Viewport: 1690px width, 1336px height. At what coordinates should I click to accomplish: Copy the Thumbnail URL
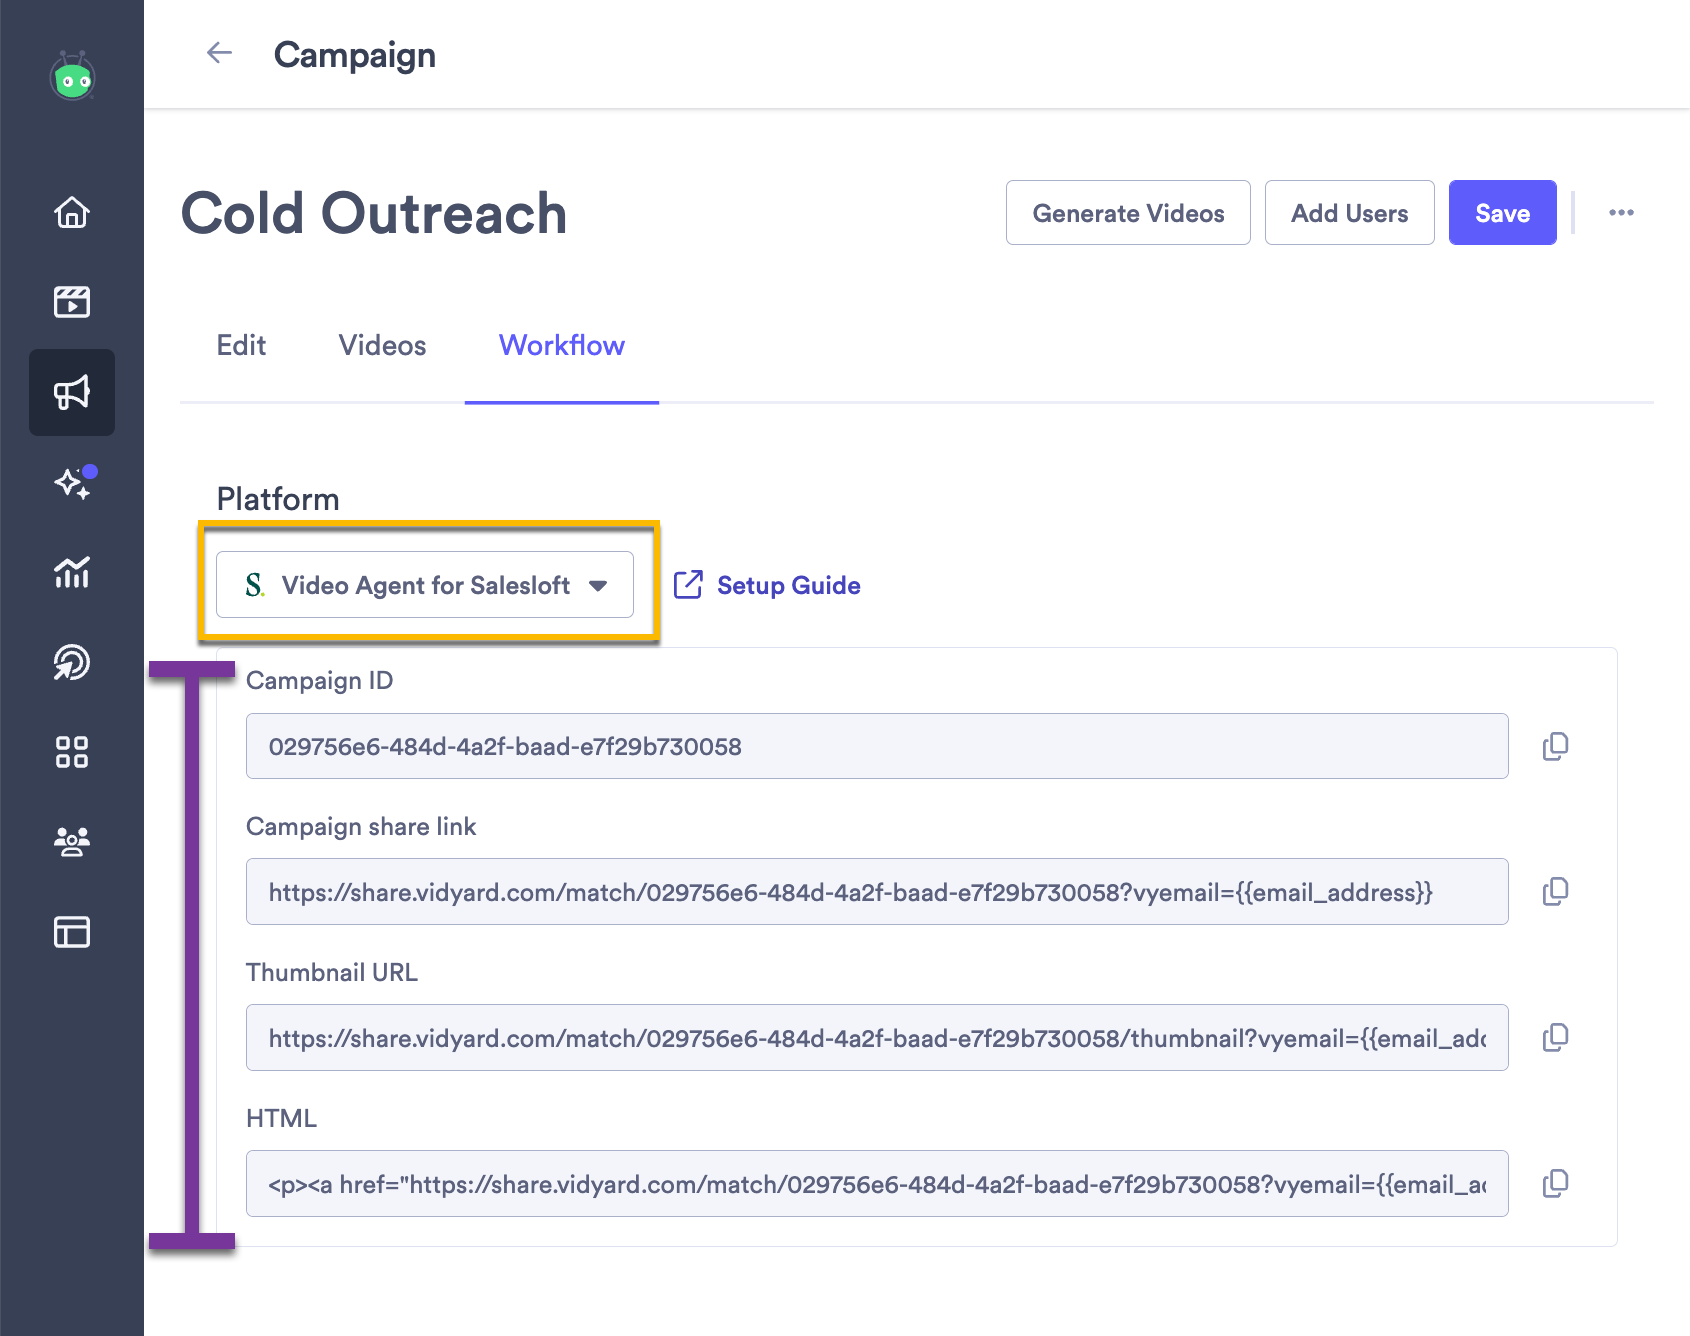click(1555, 1037)
